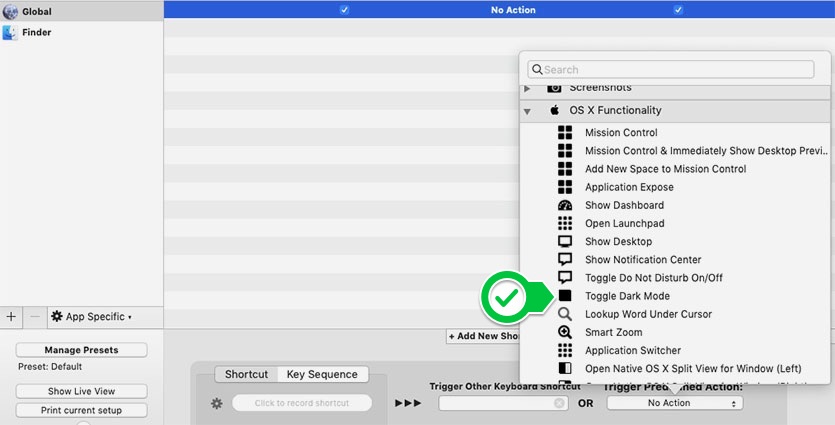This screenshot has width=835, height=425.
Task: Click the Show Desktop monitor icon
Action: point(565,242)
